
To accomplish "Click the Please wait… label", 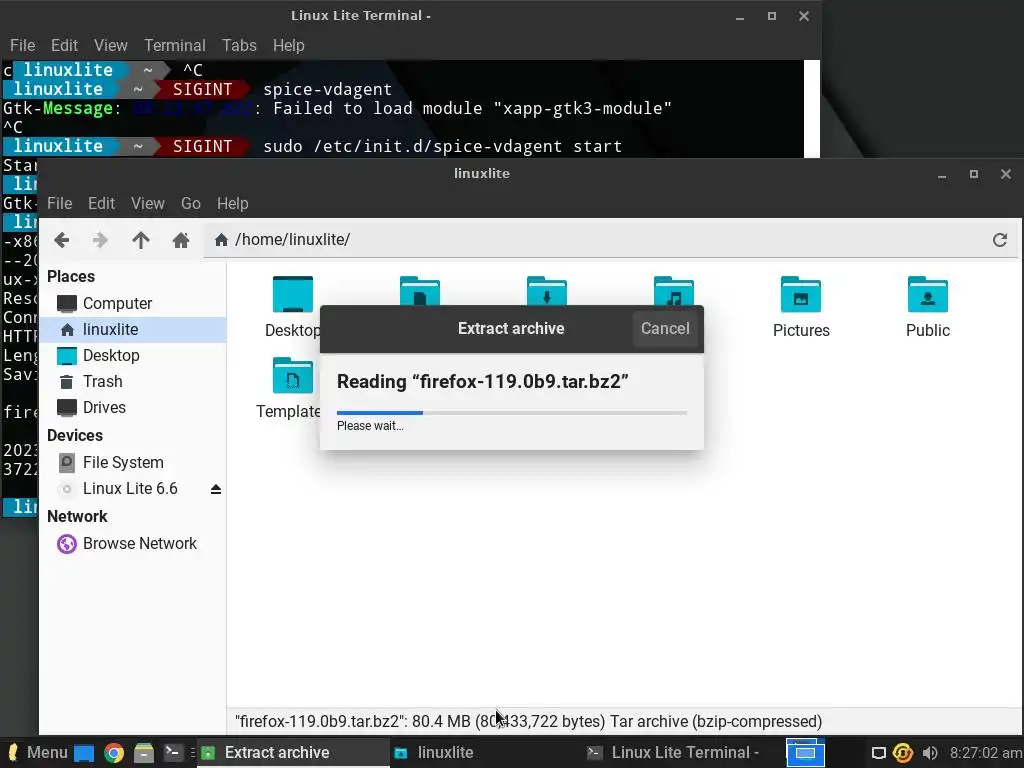I will click(x=370, y=426).
